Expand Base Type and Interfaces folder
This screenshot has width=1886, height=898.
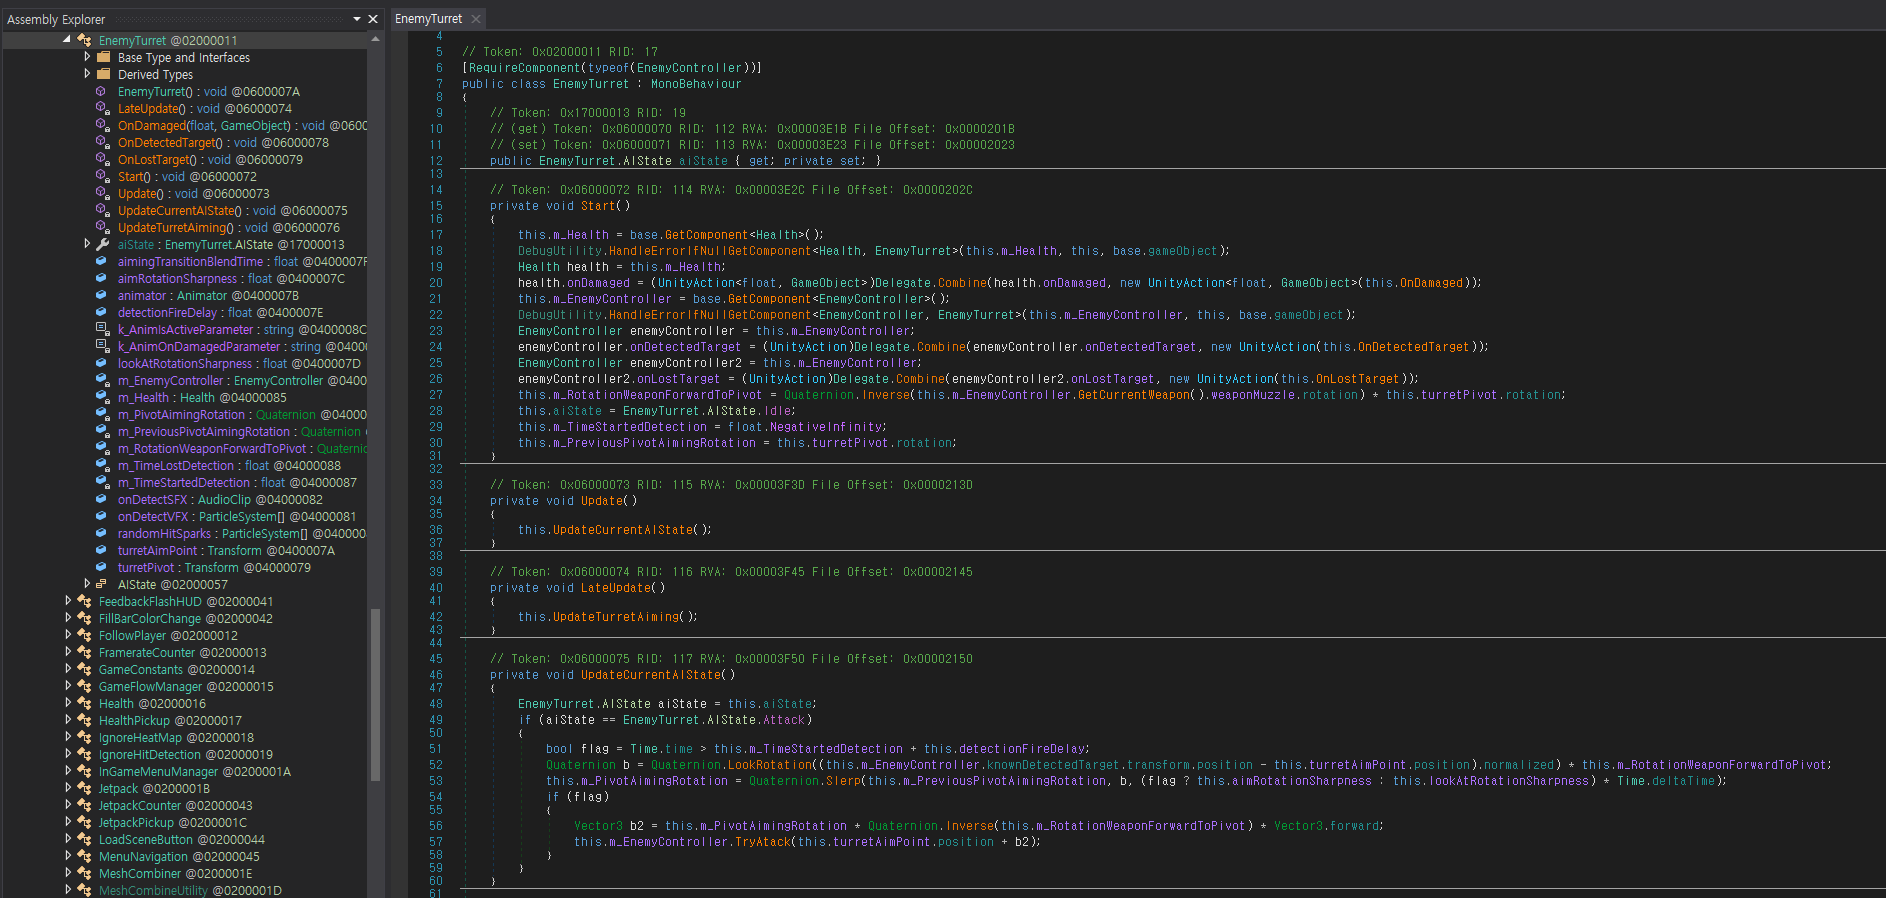pos(87,57)
